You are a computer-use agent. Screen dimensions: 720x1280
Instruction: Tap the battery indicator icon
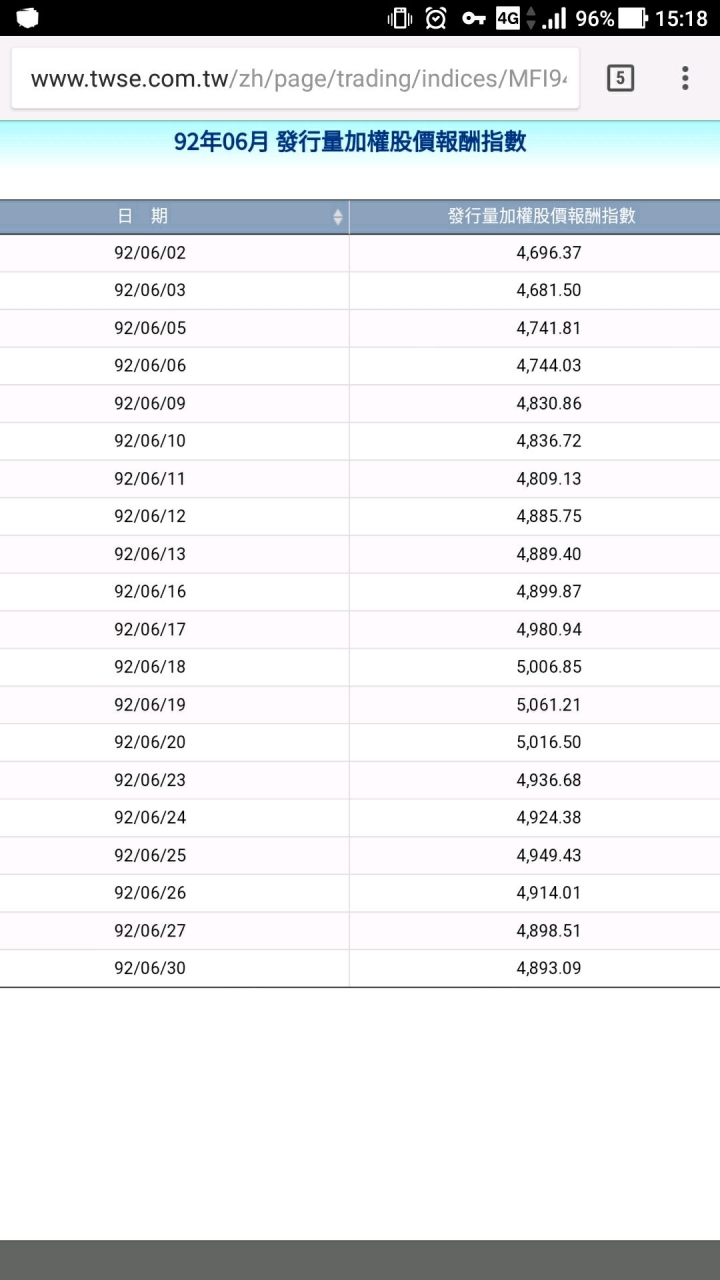pyautogui.click(x=633, y=18)
